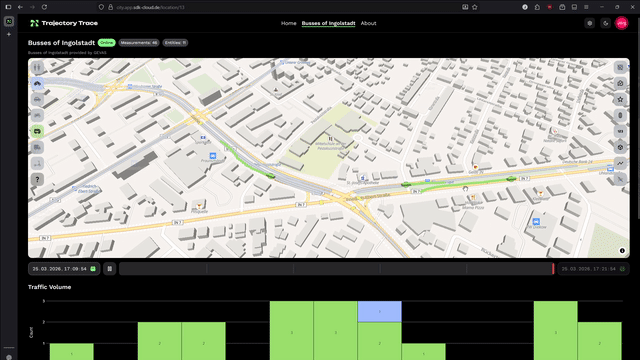Click the red playhead marker on timeline
Image resolution: width=640 pixels, height=360 pixels.
[x=553, y=269]
